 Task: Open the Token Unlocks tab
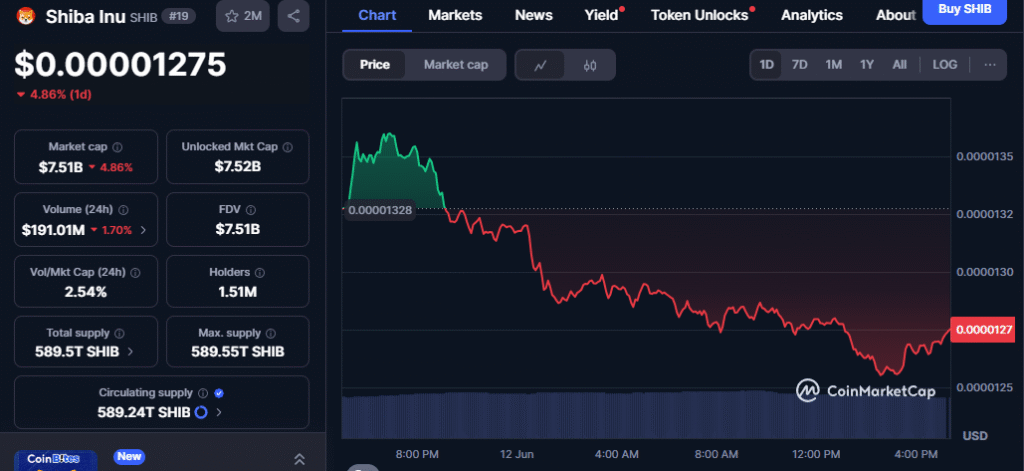[699, 15]
